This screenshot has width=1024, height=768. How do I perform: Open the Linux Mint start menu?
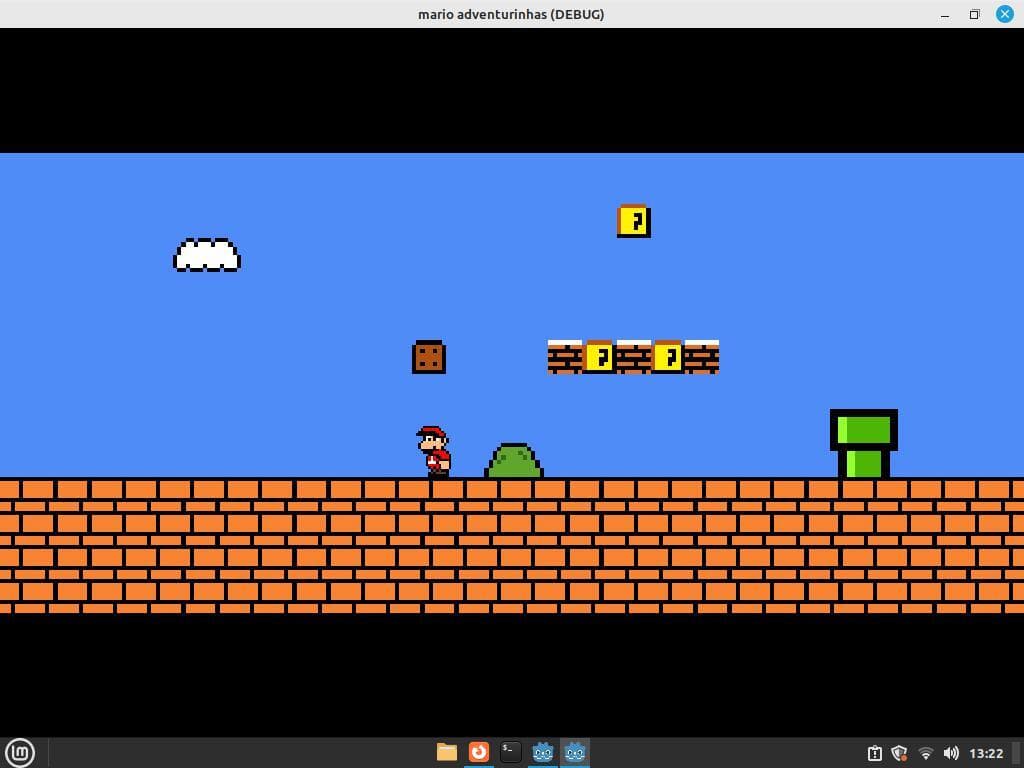tap(20, 752)
